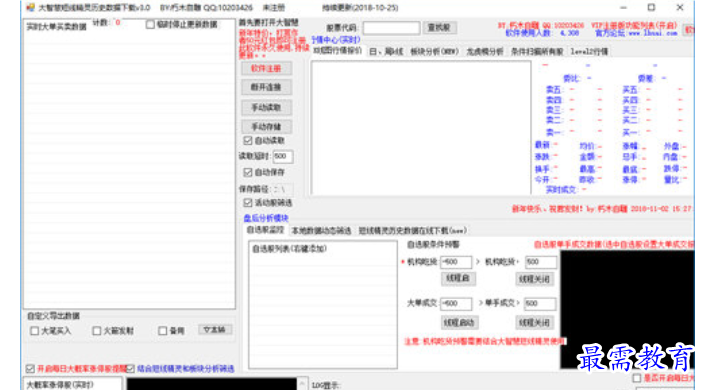The width and height of the screenshot is (701, 390).
Task: Click the blue 盘后分析模块 label
Action: coord(266,218)
